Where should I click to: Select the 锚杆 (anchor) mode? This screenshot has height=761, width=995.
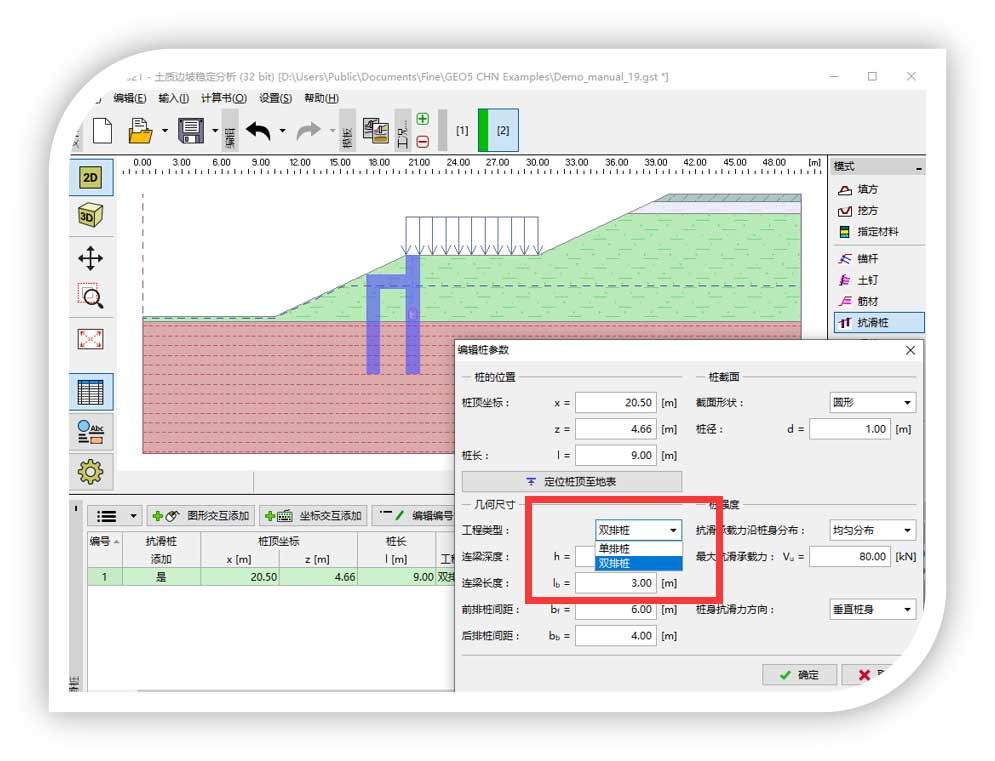click(x=866, y=259)
